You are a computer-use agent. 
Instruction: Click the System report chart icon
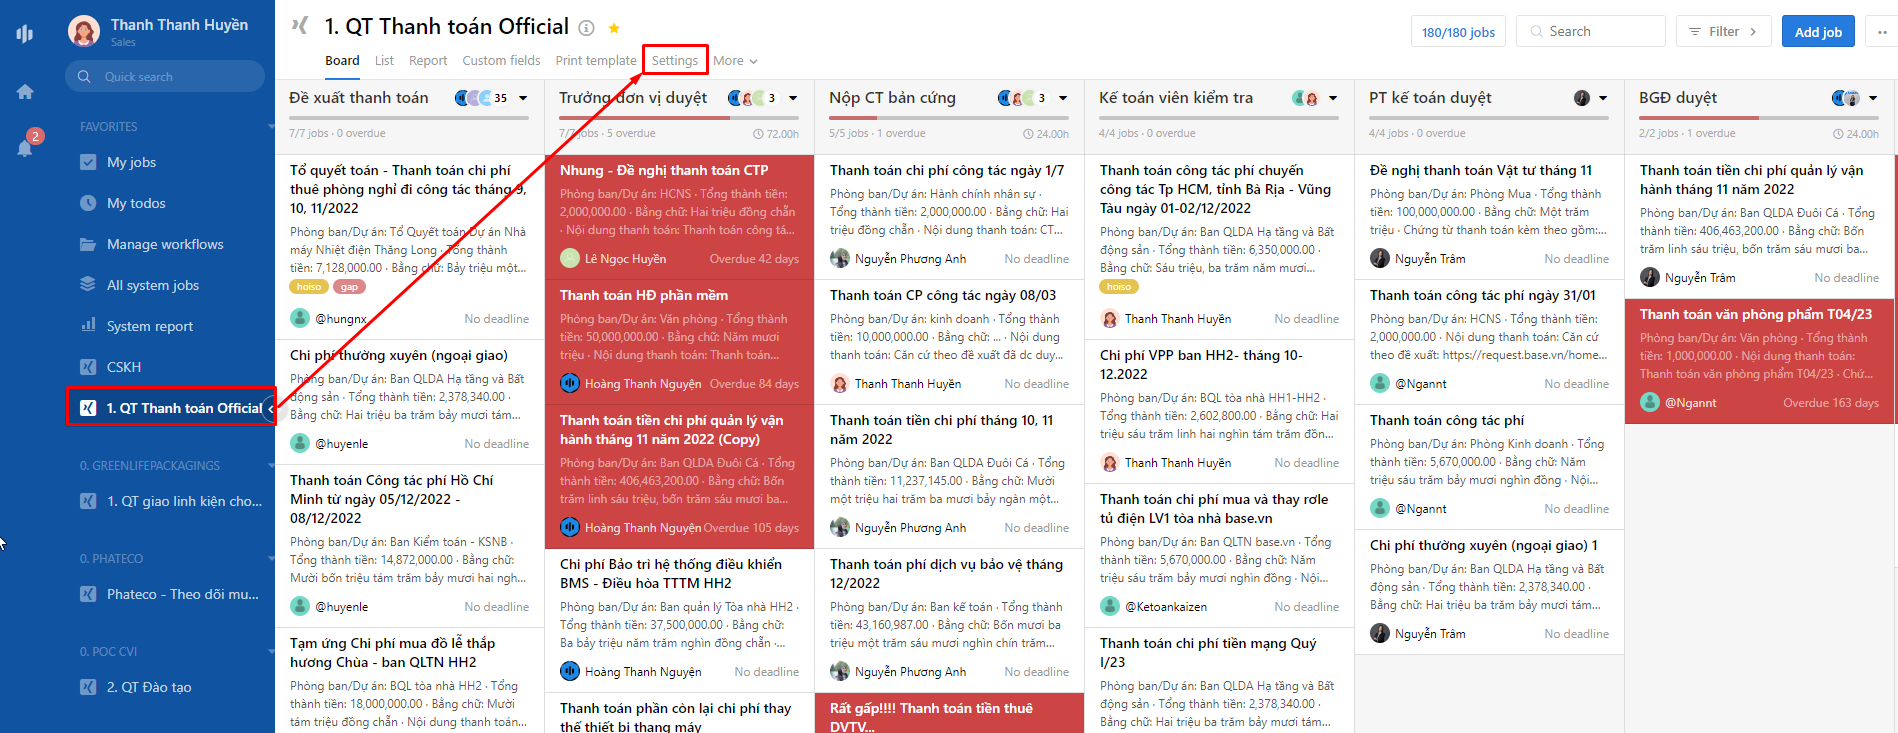pyautogui.click(x=88, y=325)
